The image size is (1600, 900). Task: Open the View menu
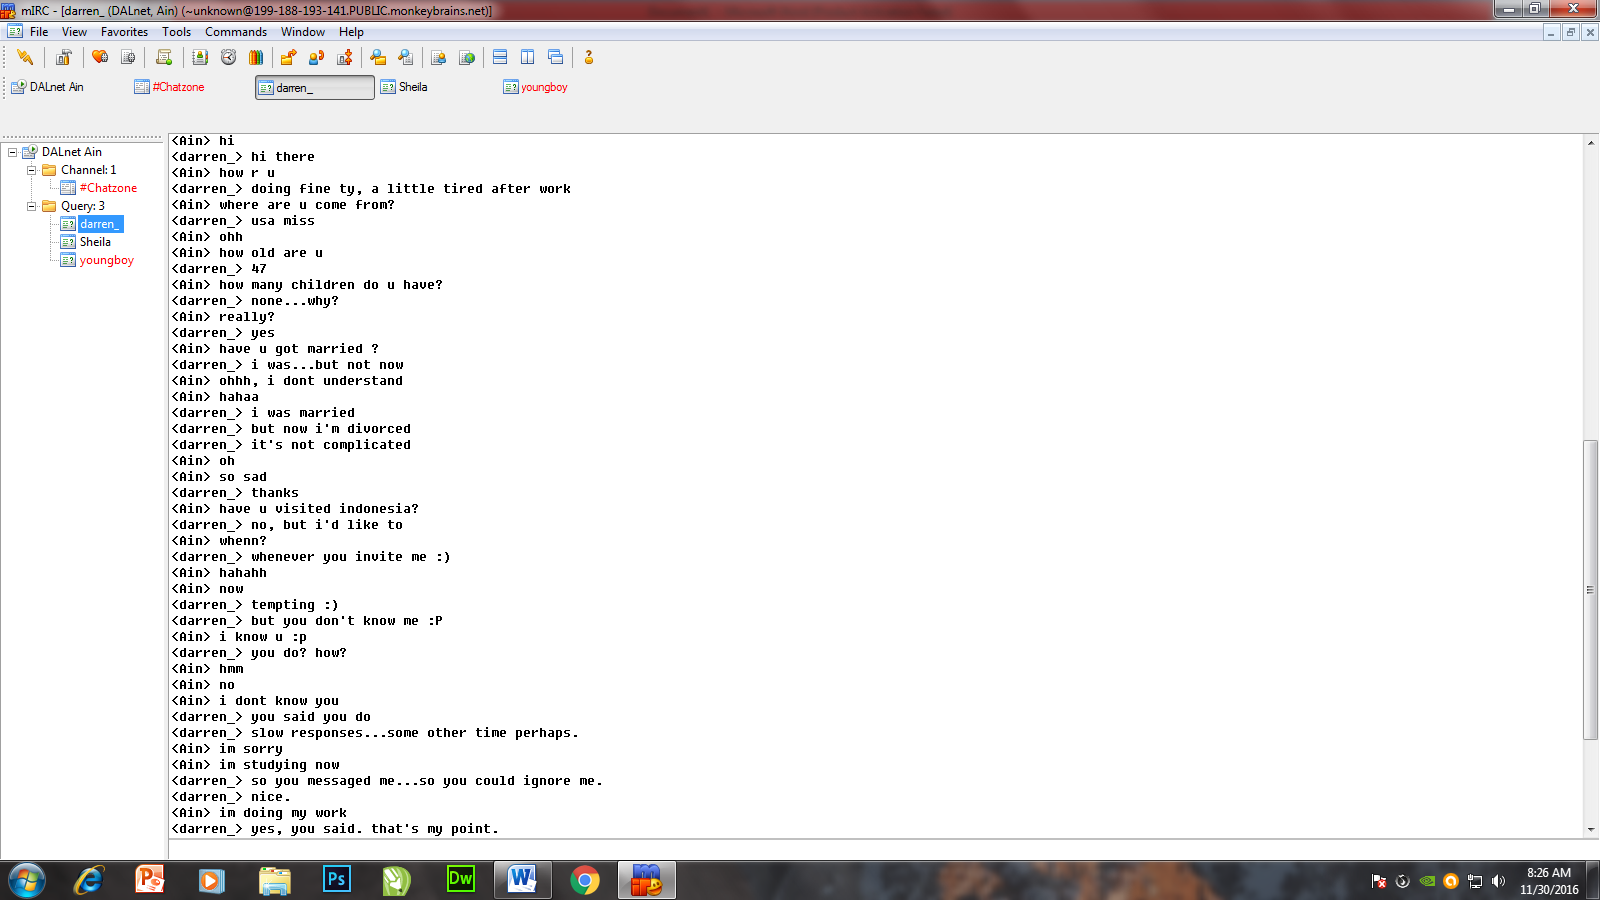click(x=74, y=32)
